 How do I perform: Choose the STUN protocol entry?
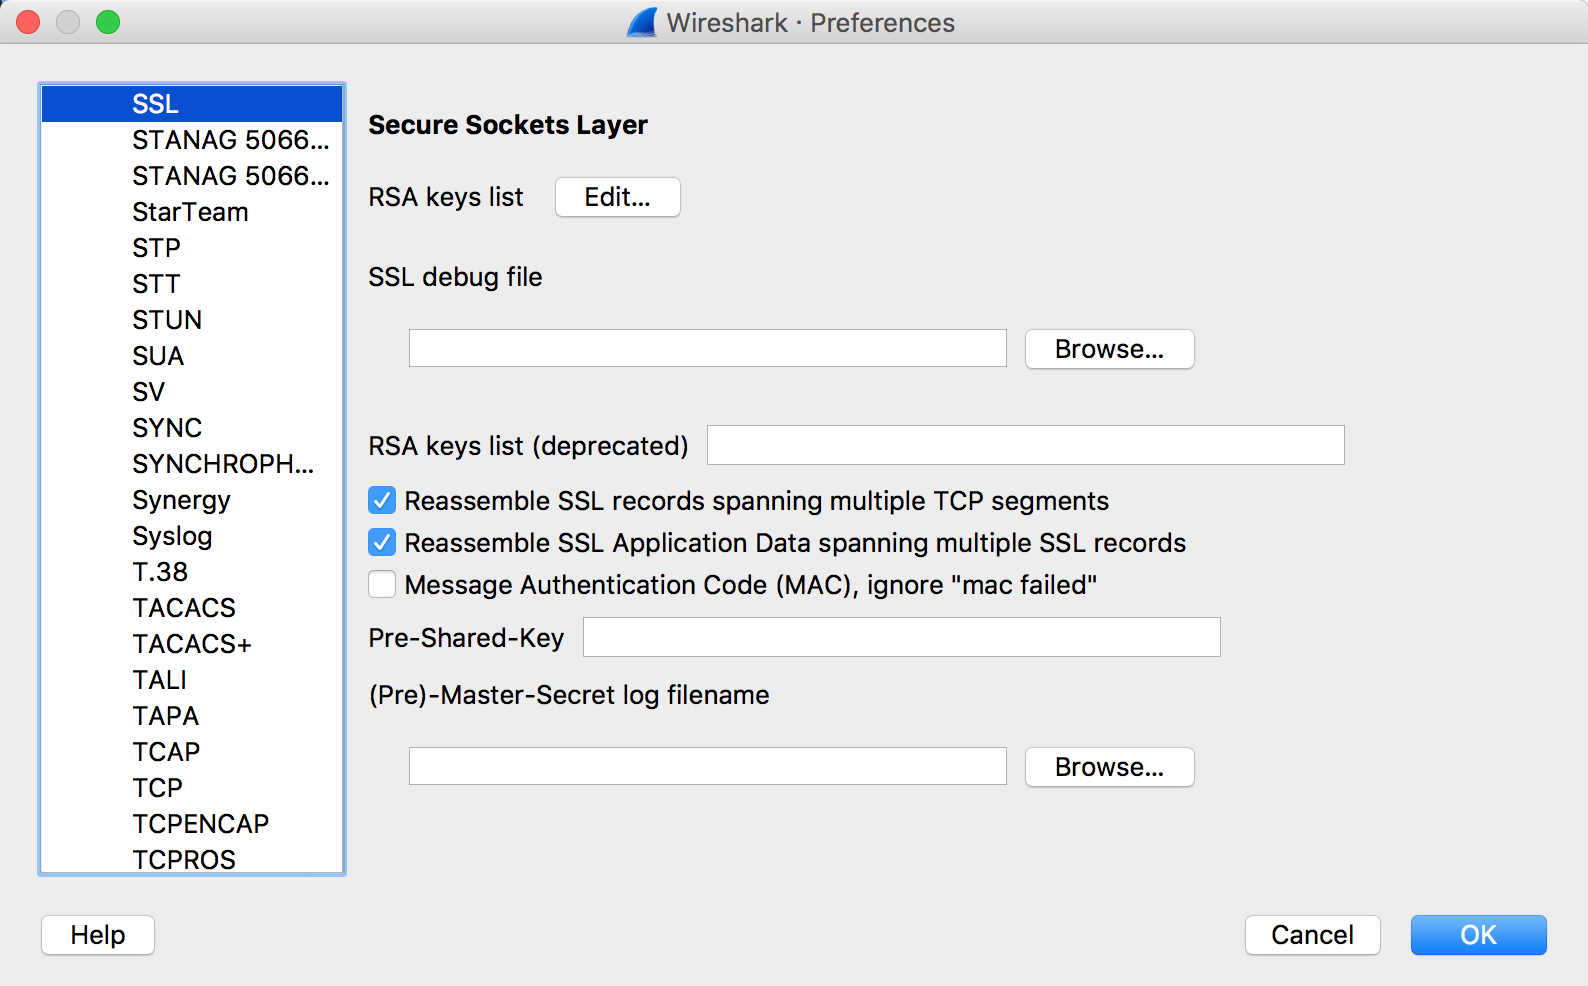(167, 320)
